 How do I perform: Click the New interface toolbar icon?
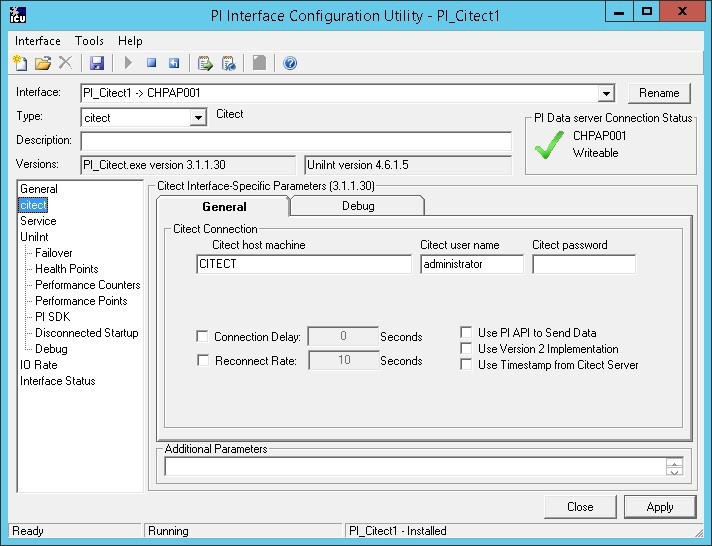click(20, 63)
